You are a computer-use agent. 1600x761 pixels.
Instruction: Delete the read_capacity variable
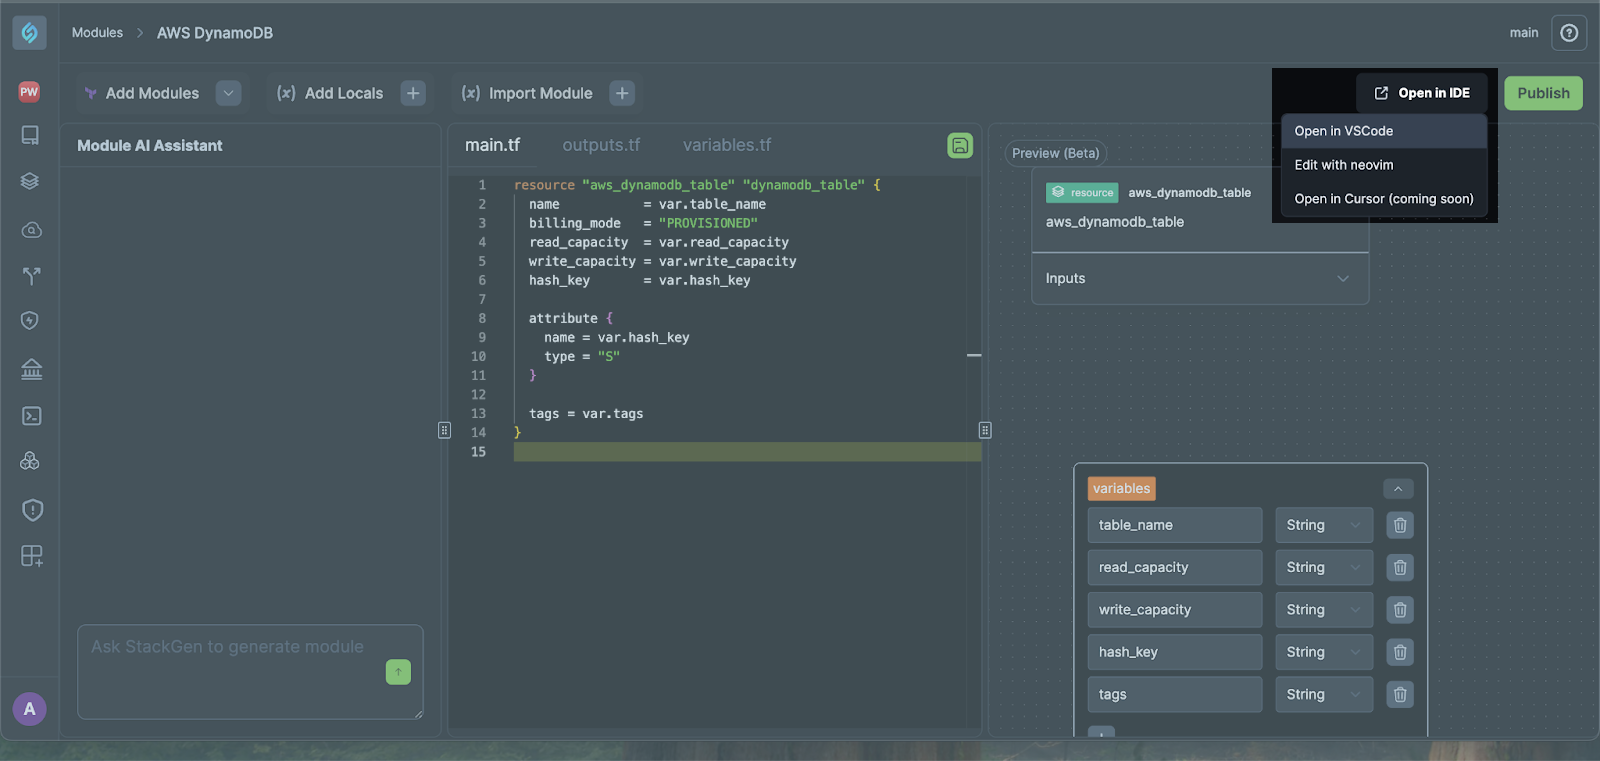1400,567
